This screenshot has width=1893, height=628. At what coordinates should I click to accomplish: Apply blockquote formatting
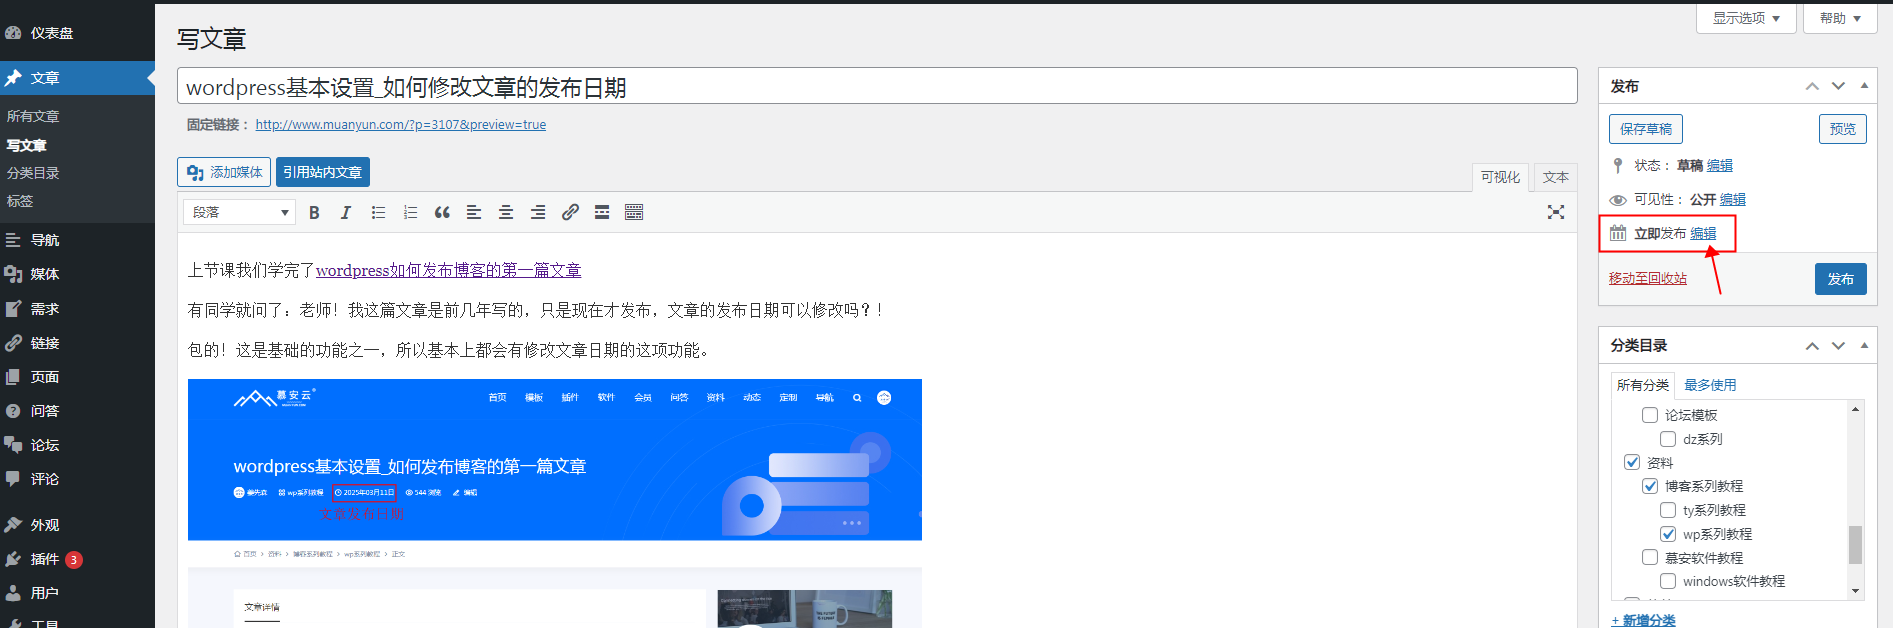442,212
